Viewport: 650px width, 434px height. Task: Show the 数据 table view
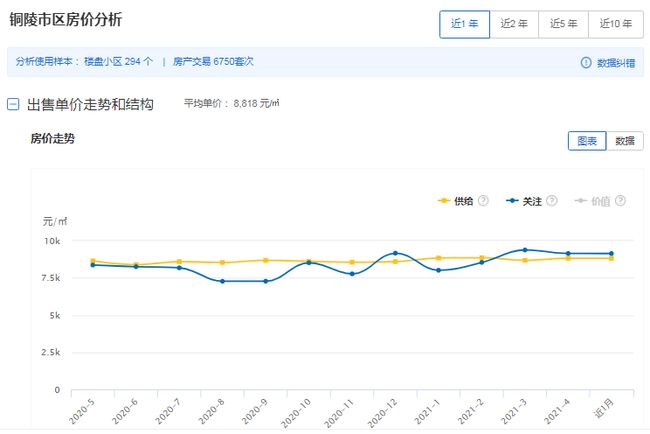pyautogui.click(x=625, y=141)
